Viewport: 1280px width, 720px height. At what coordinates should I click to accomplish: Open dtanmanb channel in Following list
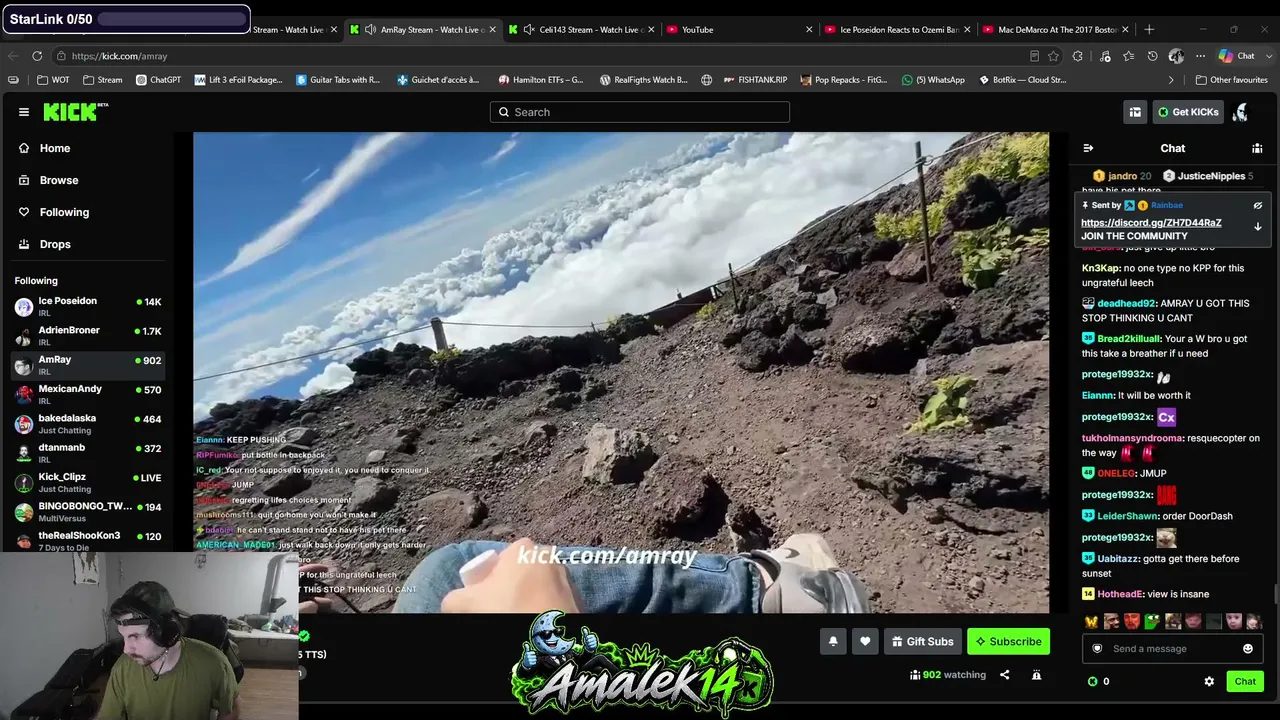[x=88, y=452]
